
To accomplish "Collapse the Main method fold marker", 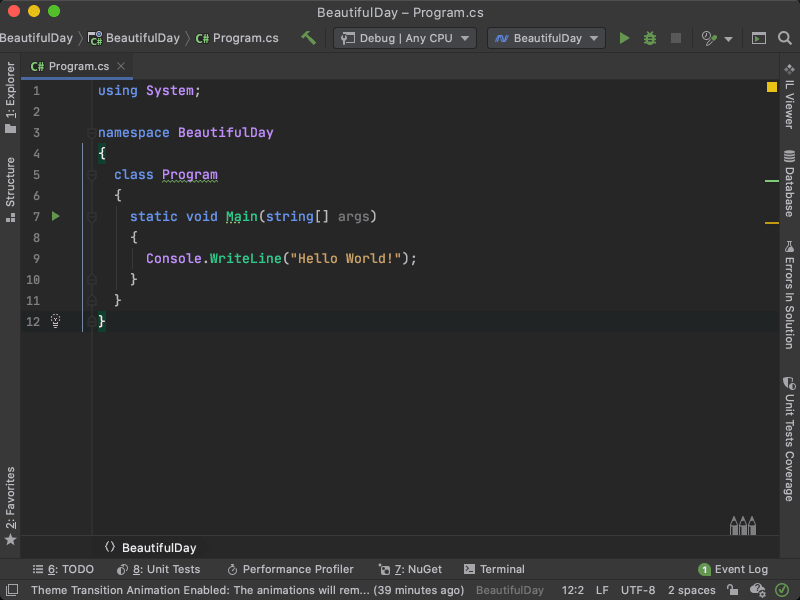I will tap(92, 217).
